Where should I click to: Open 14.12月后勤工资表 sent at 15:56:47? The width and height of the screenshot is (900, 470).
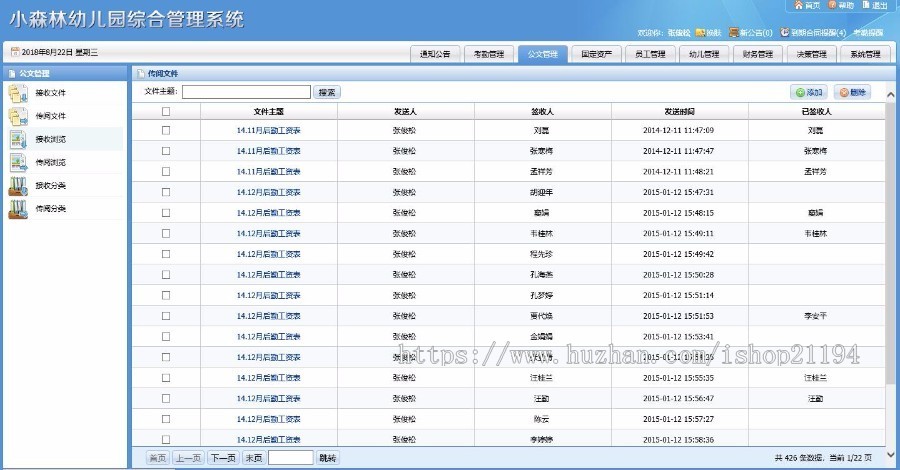tap(269, 398)
